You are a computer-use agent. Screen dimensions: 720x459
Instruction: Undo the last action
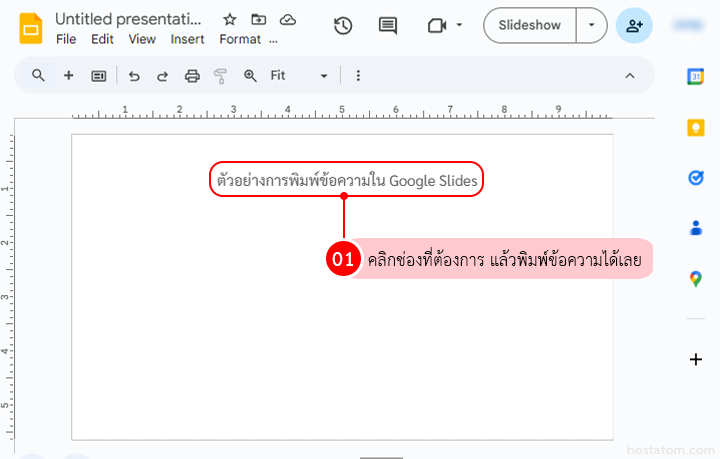tap(134, 76)
